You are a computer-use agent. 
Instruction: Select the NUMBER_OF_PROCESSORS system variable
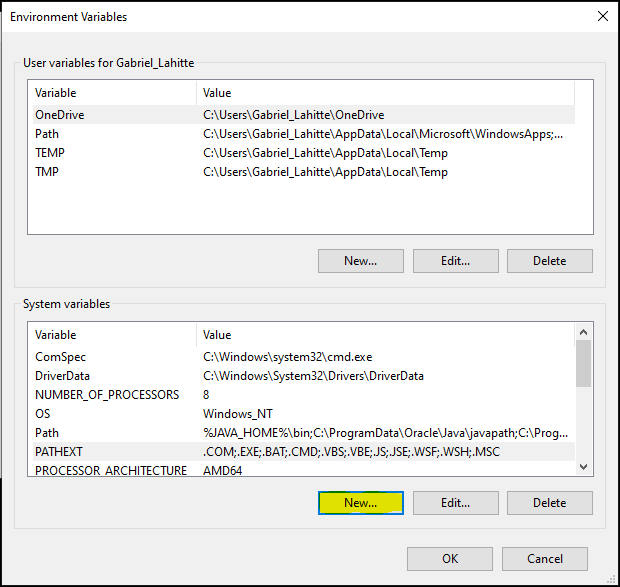107,395
